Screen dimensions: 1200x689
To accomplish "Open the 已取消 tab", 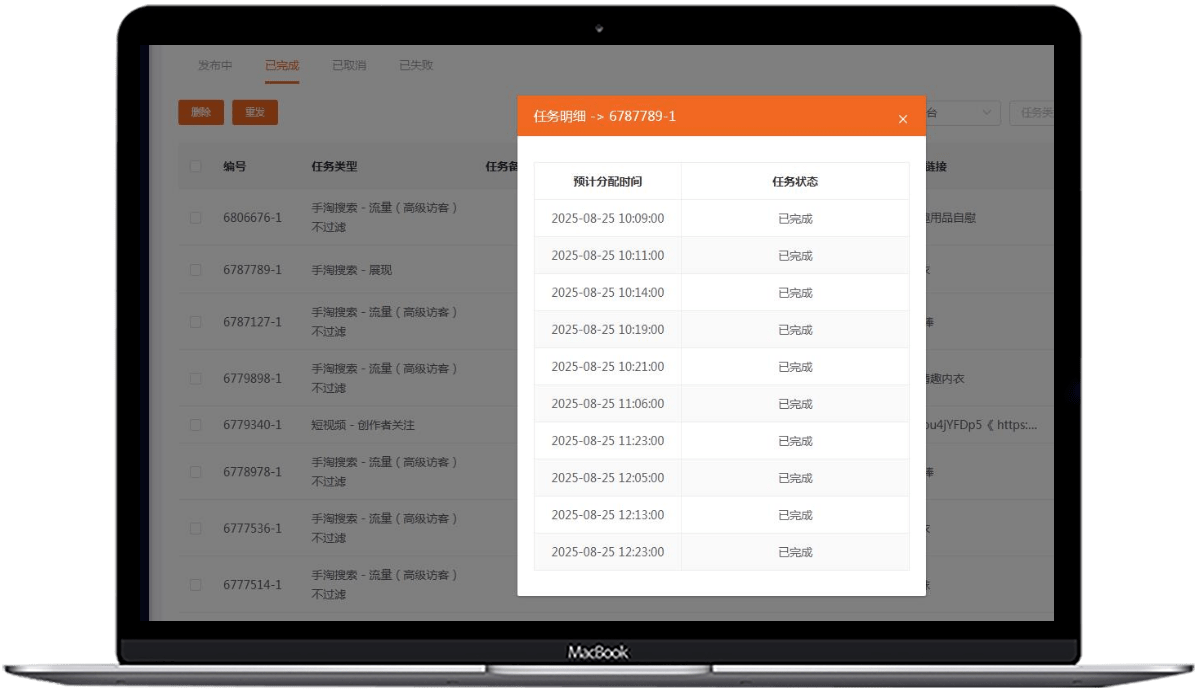I will 349,66.
